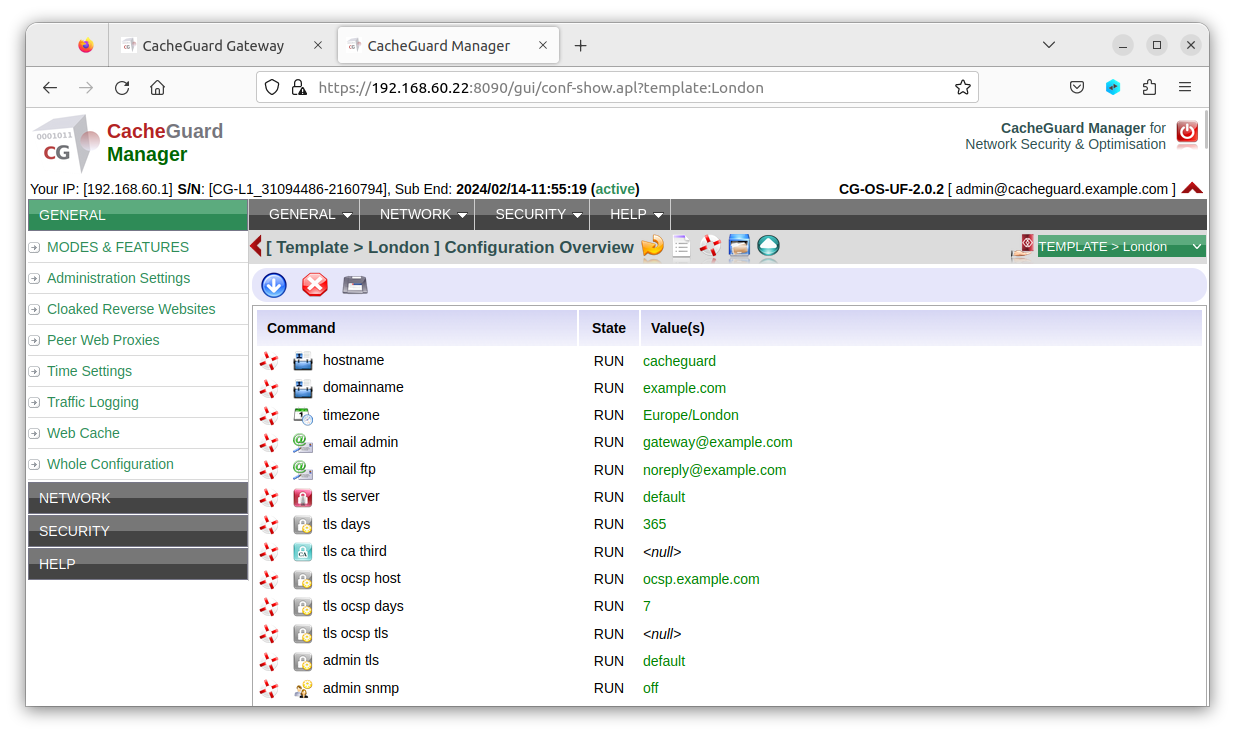Open Cloaked Reverse Websites in sidebar
Viewport: 1235px width, 735px height.
pyautogui.click(x=131, y=309)
